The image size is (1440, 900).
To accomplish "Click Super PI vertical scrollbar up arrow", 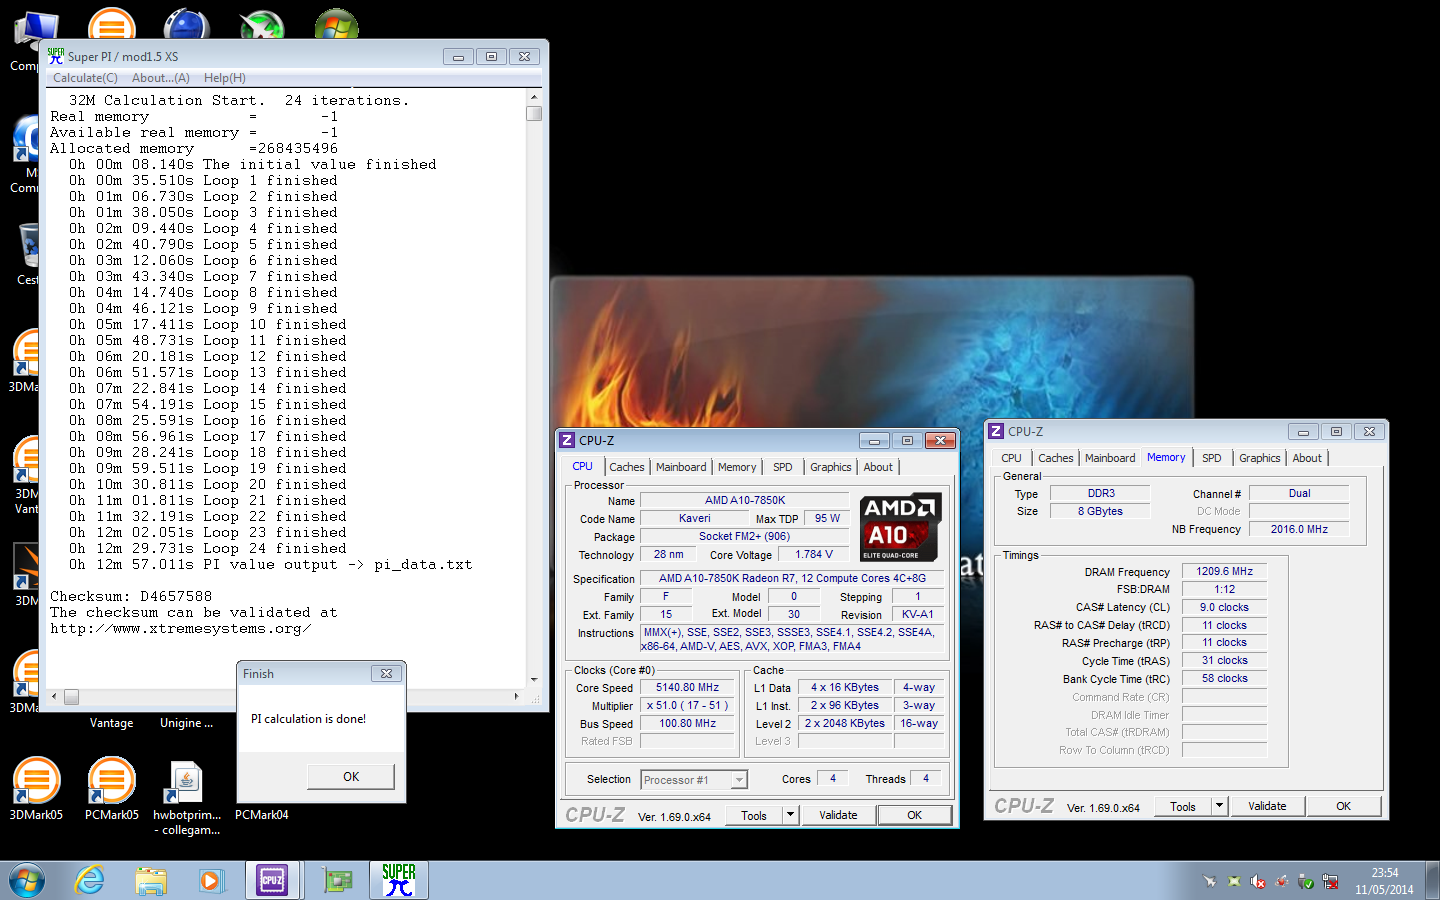I will [534, 97].
